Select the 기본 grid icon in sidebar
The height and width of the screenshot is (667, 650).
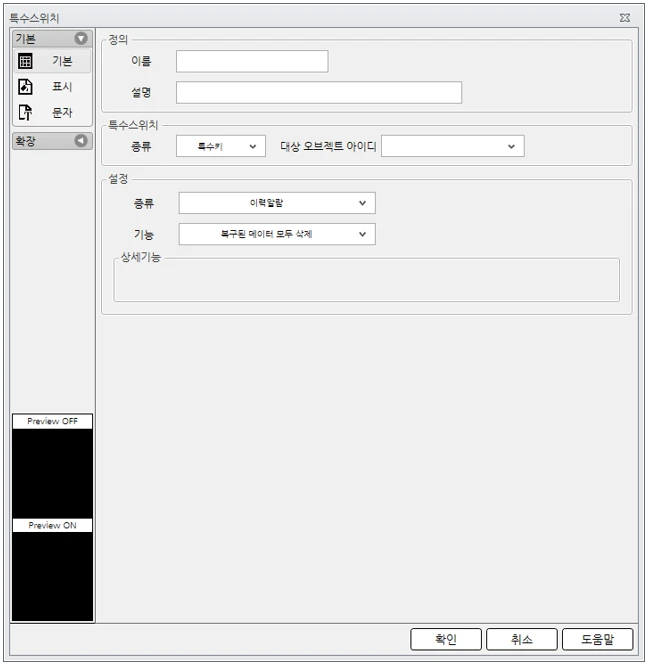26,61
